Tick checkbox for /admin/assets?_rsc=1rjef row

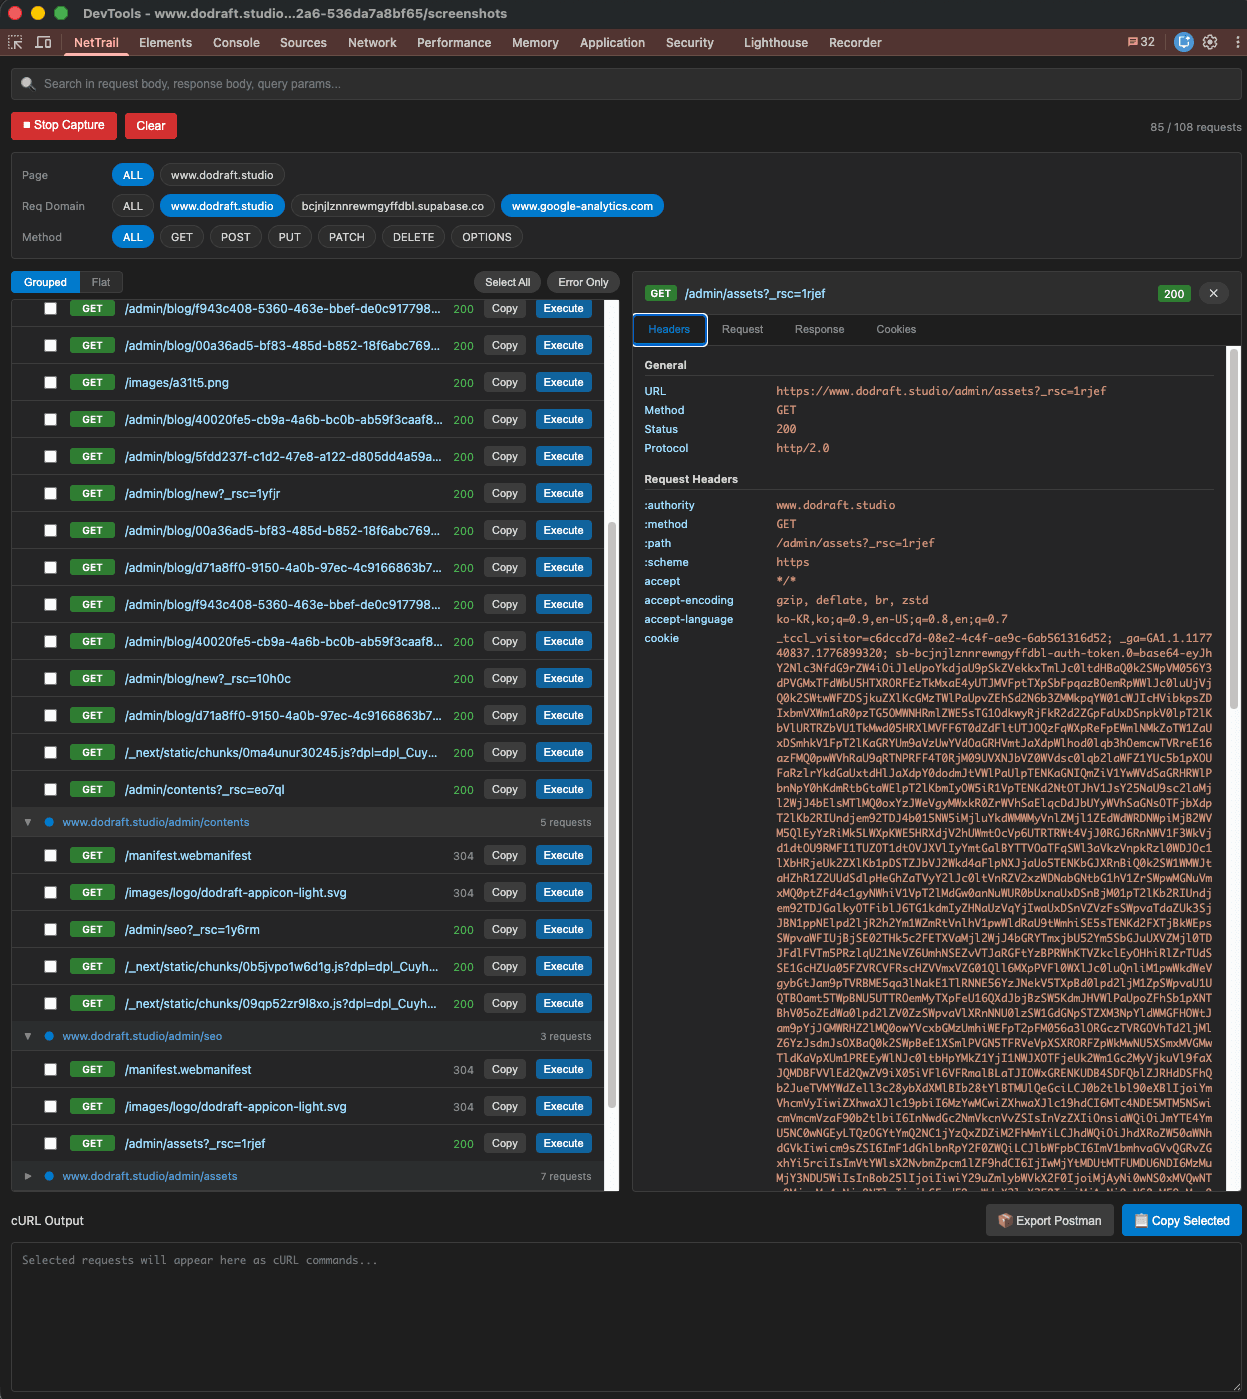50,1144
